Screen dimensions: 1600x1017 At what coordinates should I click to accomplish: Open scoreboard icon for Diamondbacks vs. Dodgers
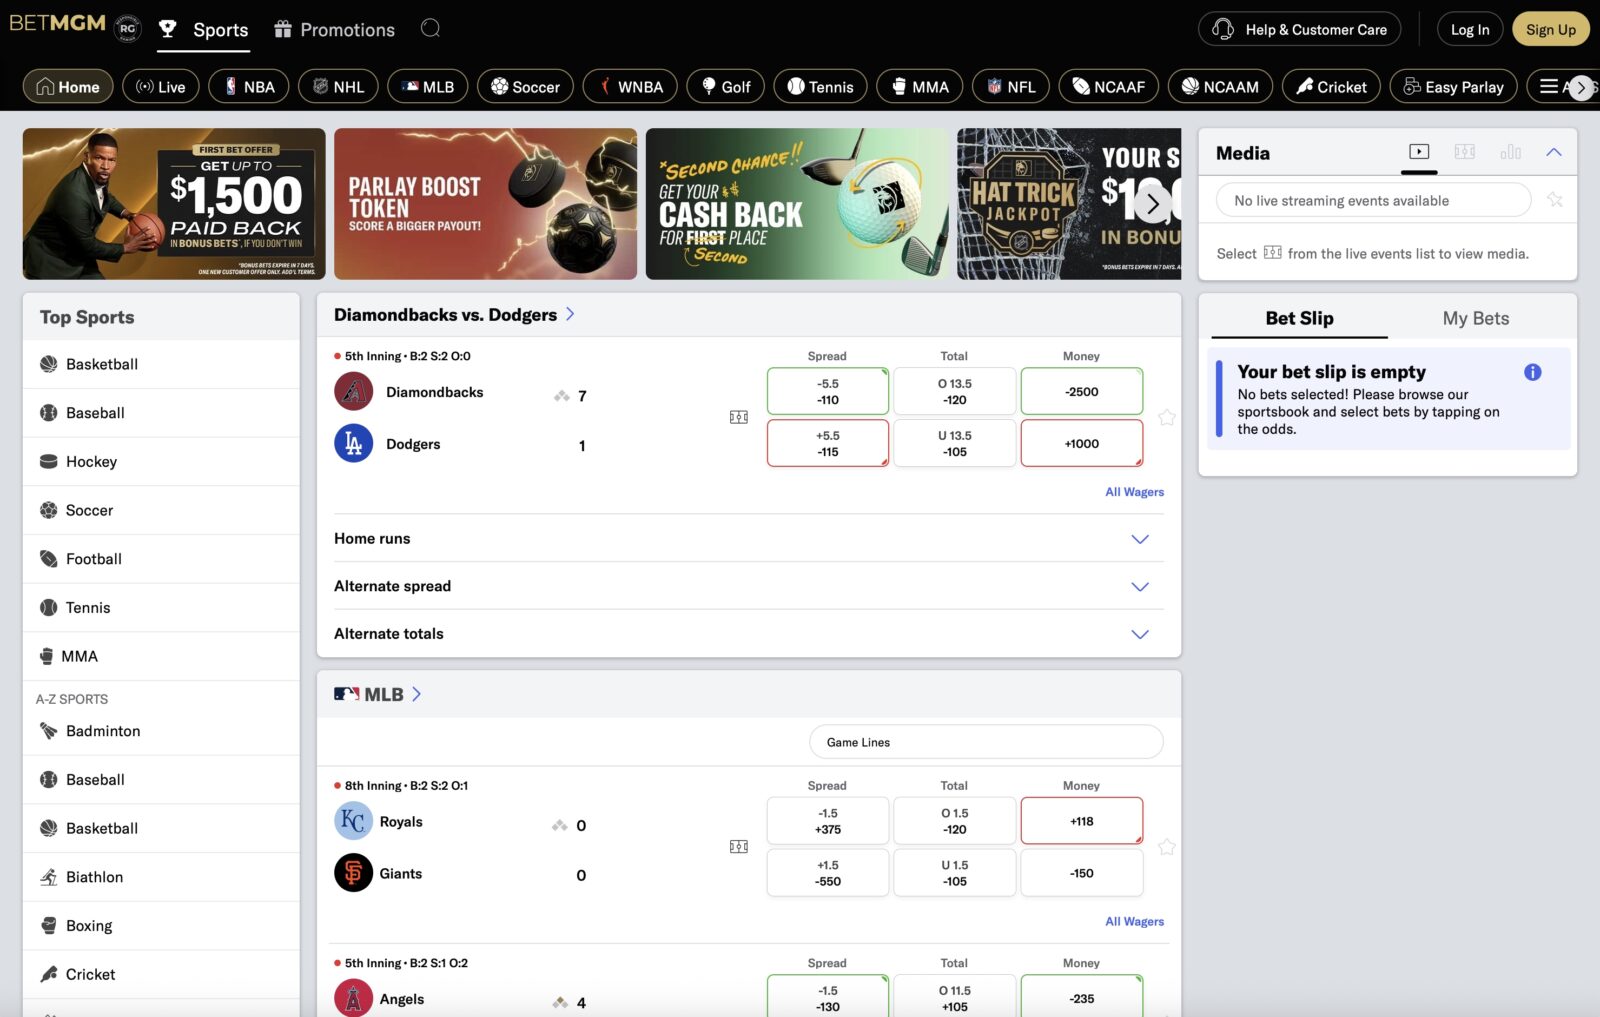point(739,417)
